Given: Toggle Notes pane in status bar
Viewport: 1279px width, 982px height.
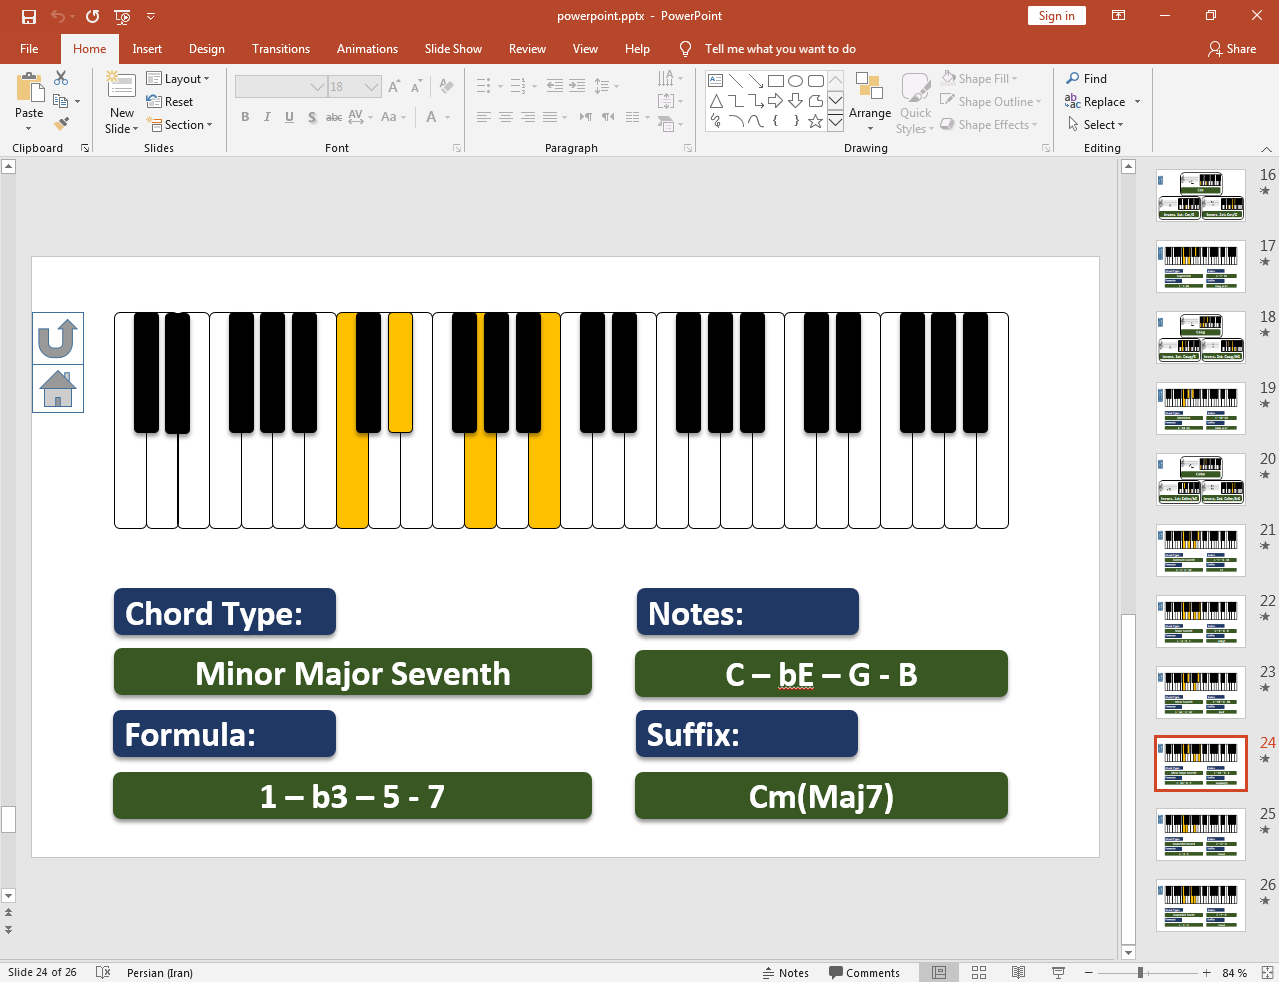Looking at the screenshot, I should [x=786, y=972].
